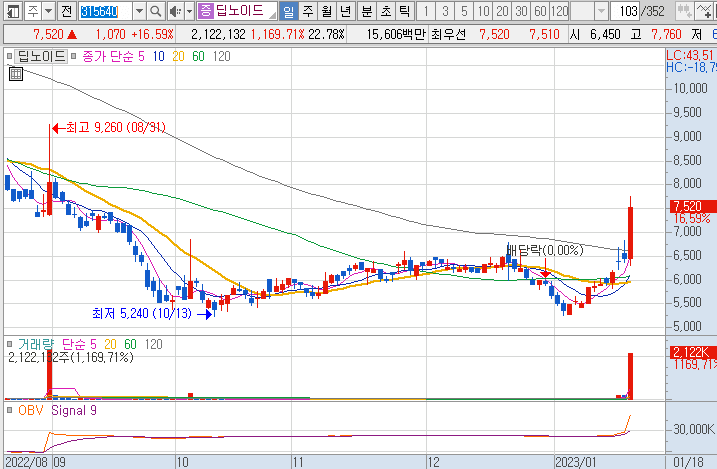The image size is (717, 469).
Task: Select the 120 interval button
Action: click(x=560, y=11)
